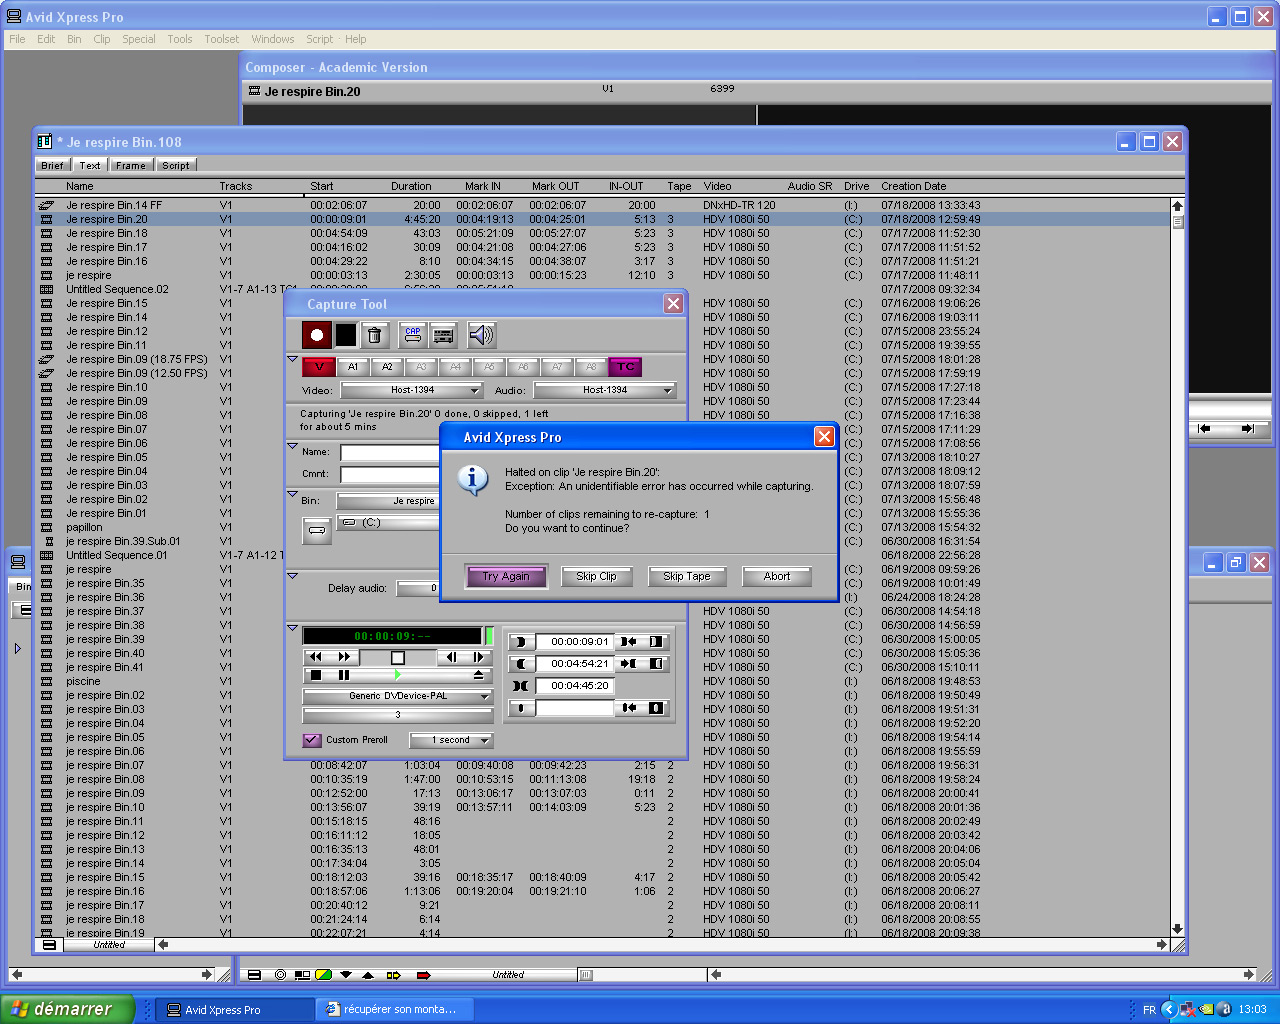Click the Go to Memory icon

628,708
